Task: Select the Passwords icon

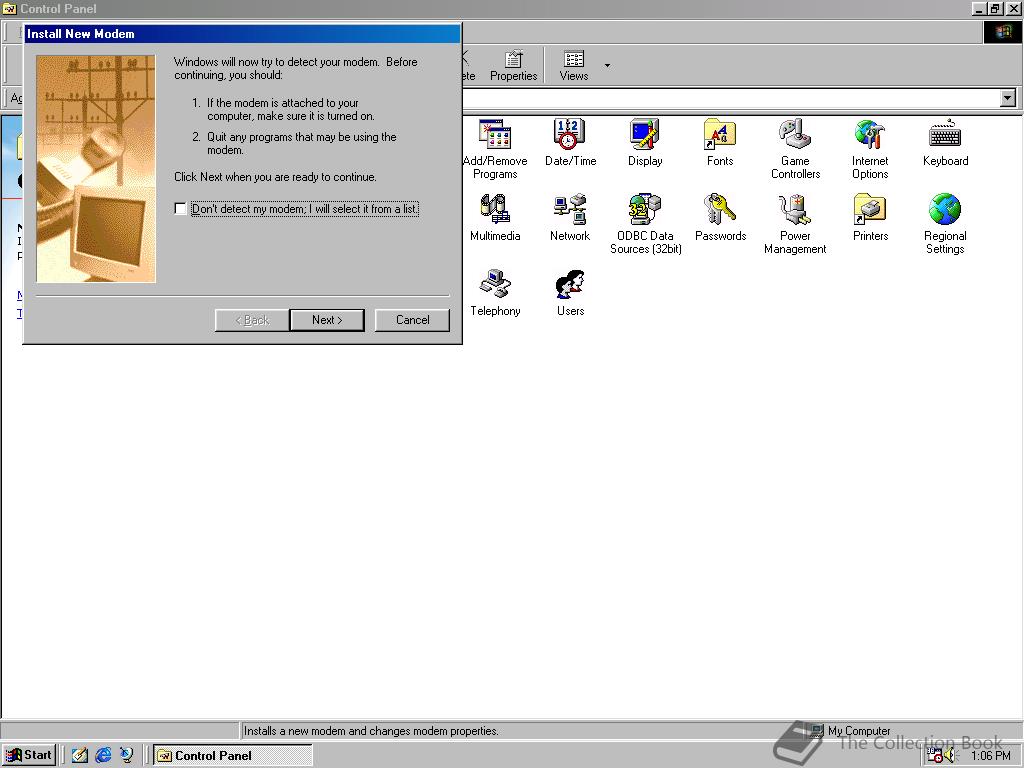Action: point(720,217)
